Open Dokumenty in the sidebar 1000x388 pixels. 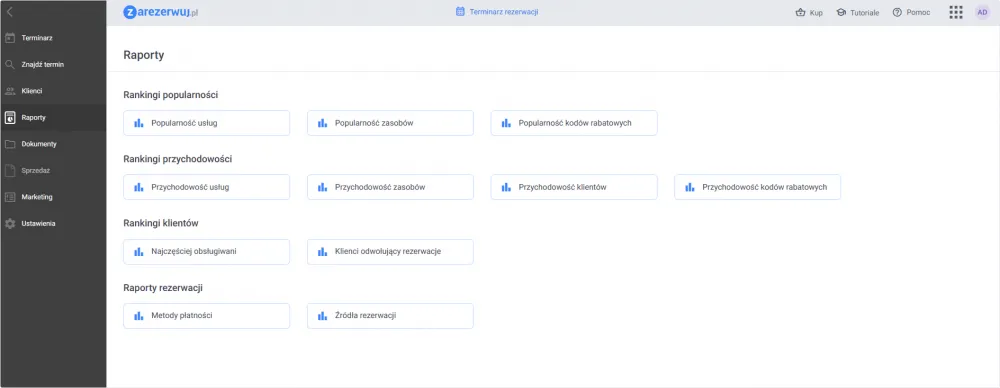(53, 144)
